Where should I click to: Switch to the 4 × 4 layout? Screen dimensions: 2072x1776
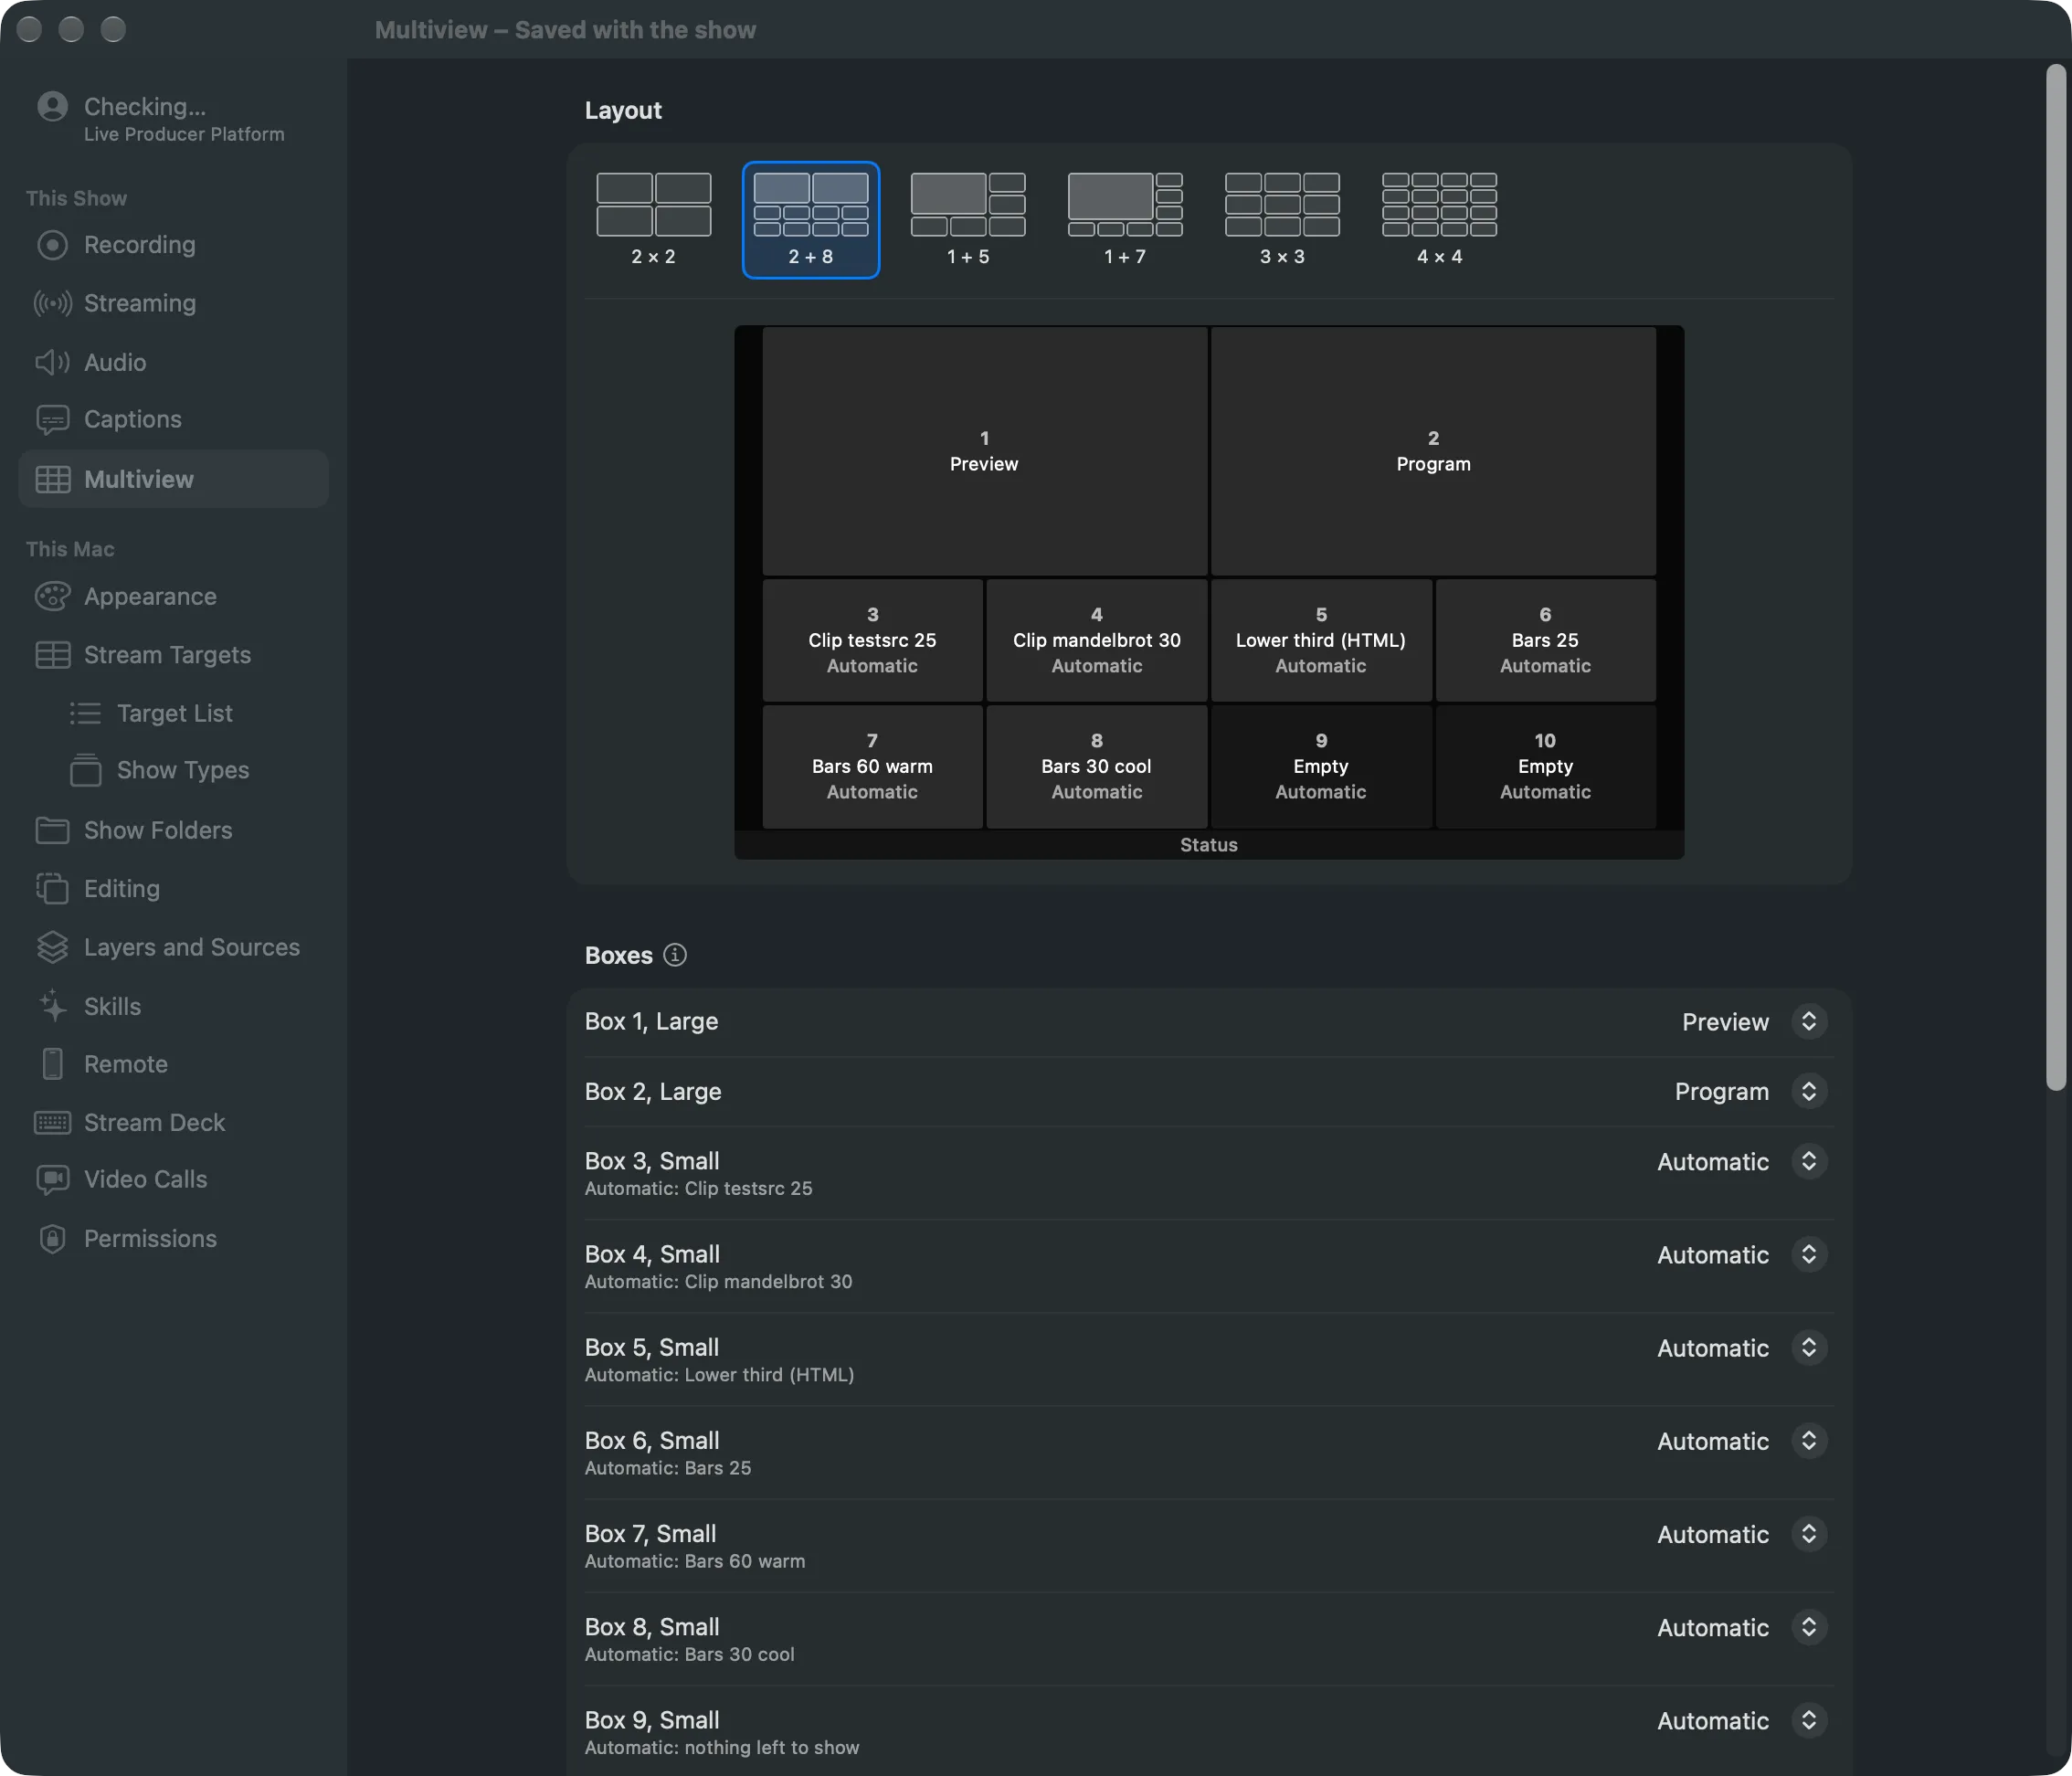click(1439, 220)
